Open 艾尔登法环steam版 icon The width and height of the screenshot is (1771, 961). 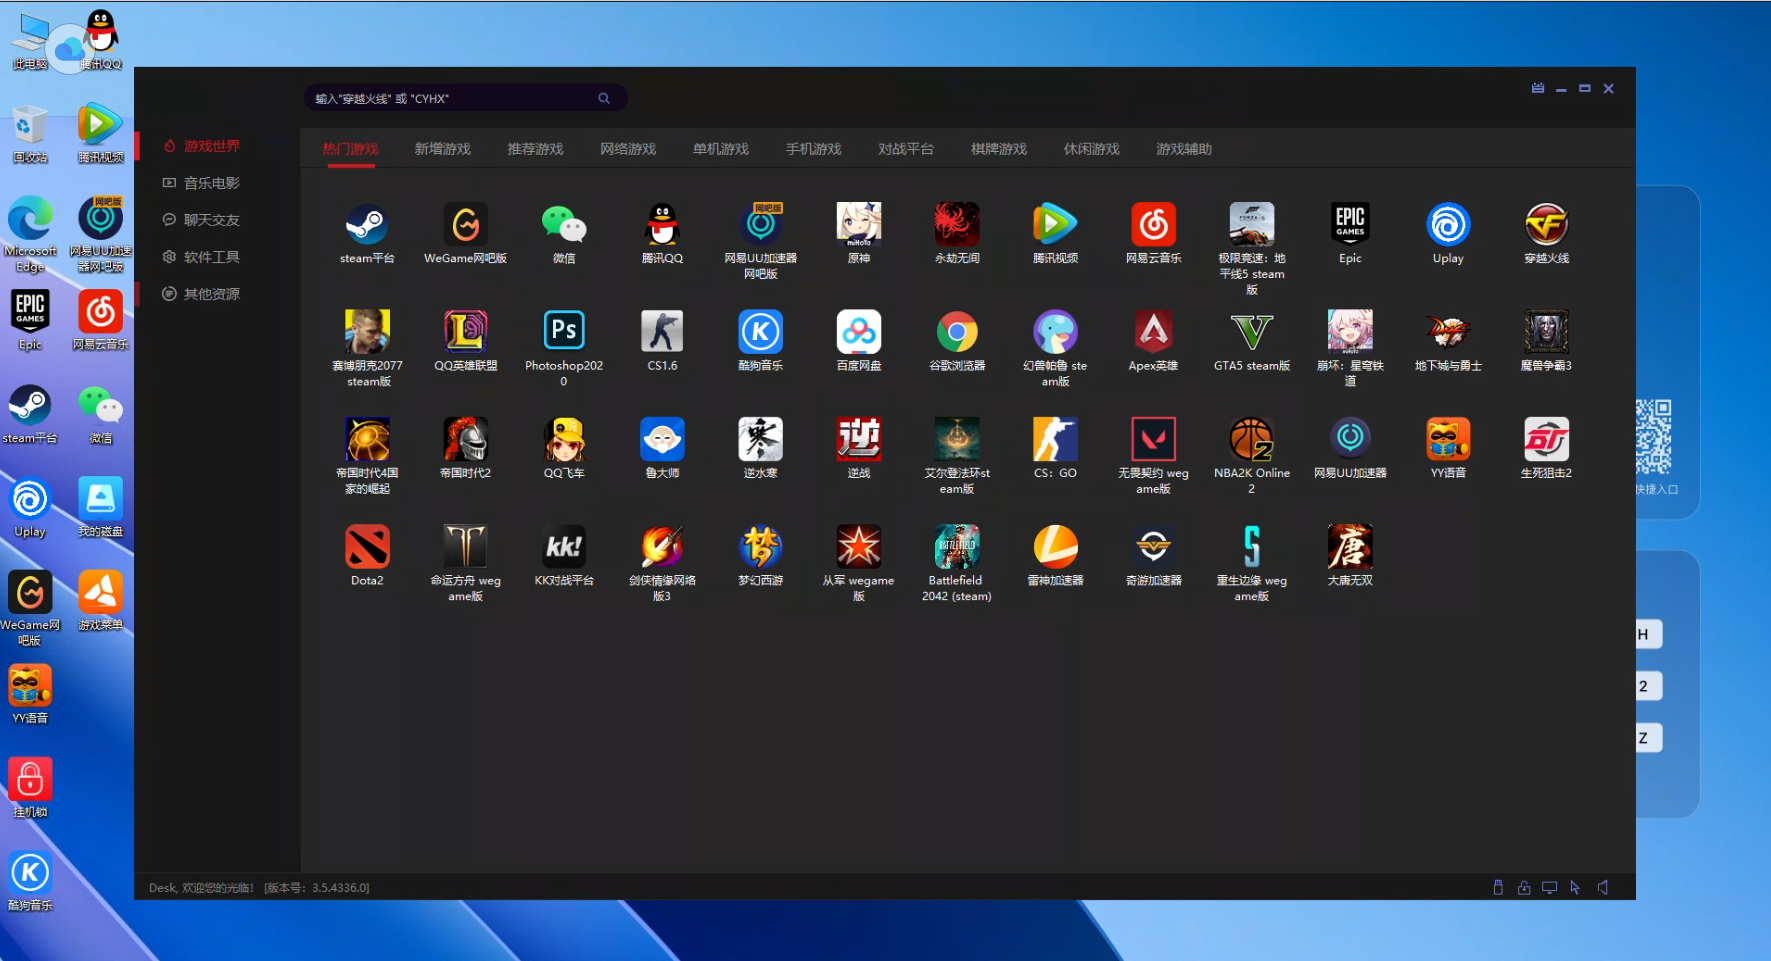point(957,439)
